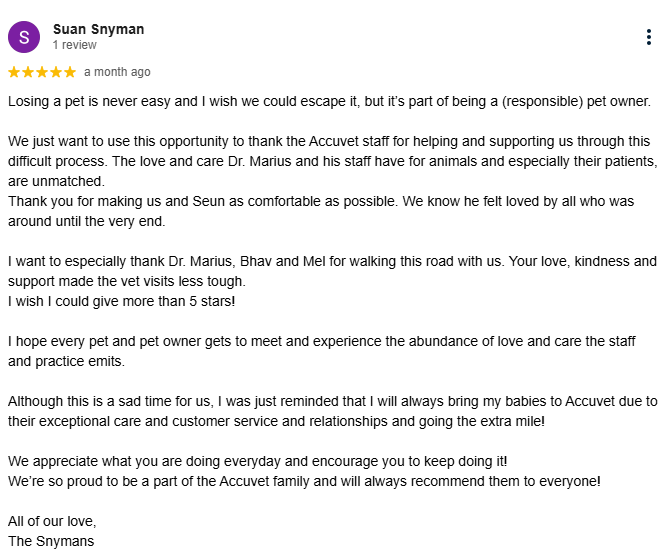The height and width of the screenshot is (556, 664).
Task: Click the line thanking Dr. Marius, Bhav and Mel
Action: click(332, 261)
